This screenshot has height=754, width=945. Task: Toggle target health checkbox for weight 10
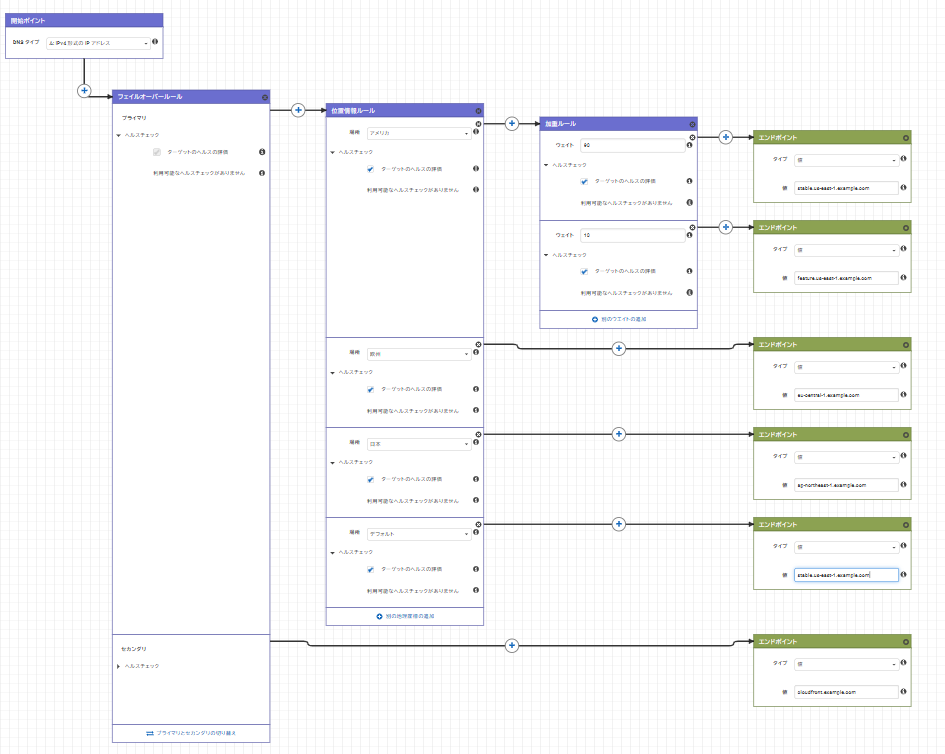(584, 271)
